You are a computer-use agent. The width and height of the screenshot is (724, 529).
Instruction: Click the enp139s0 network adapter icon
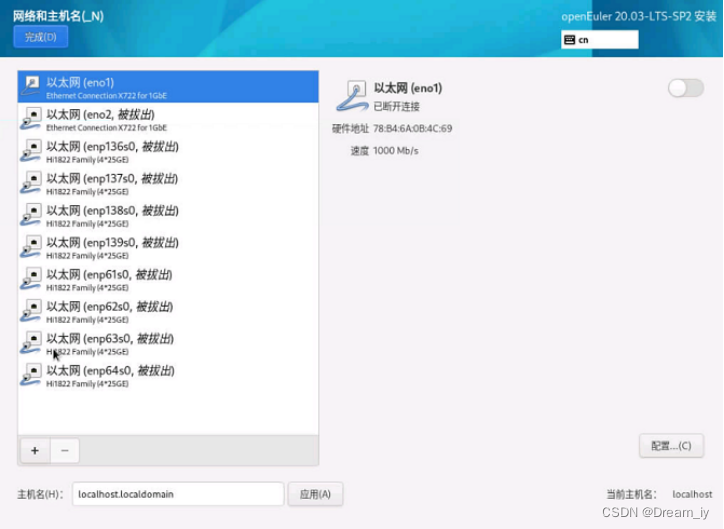[x=31, y=246]
